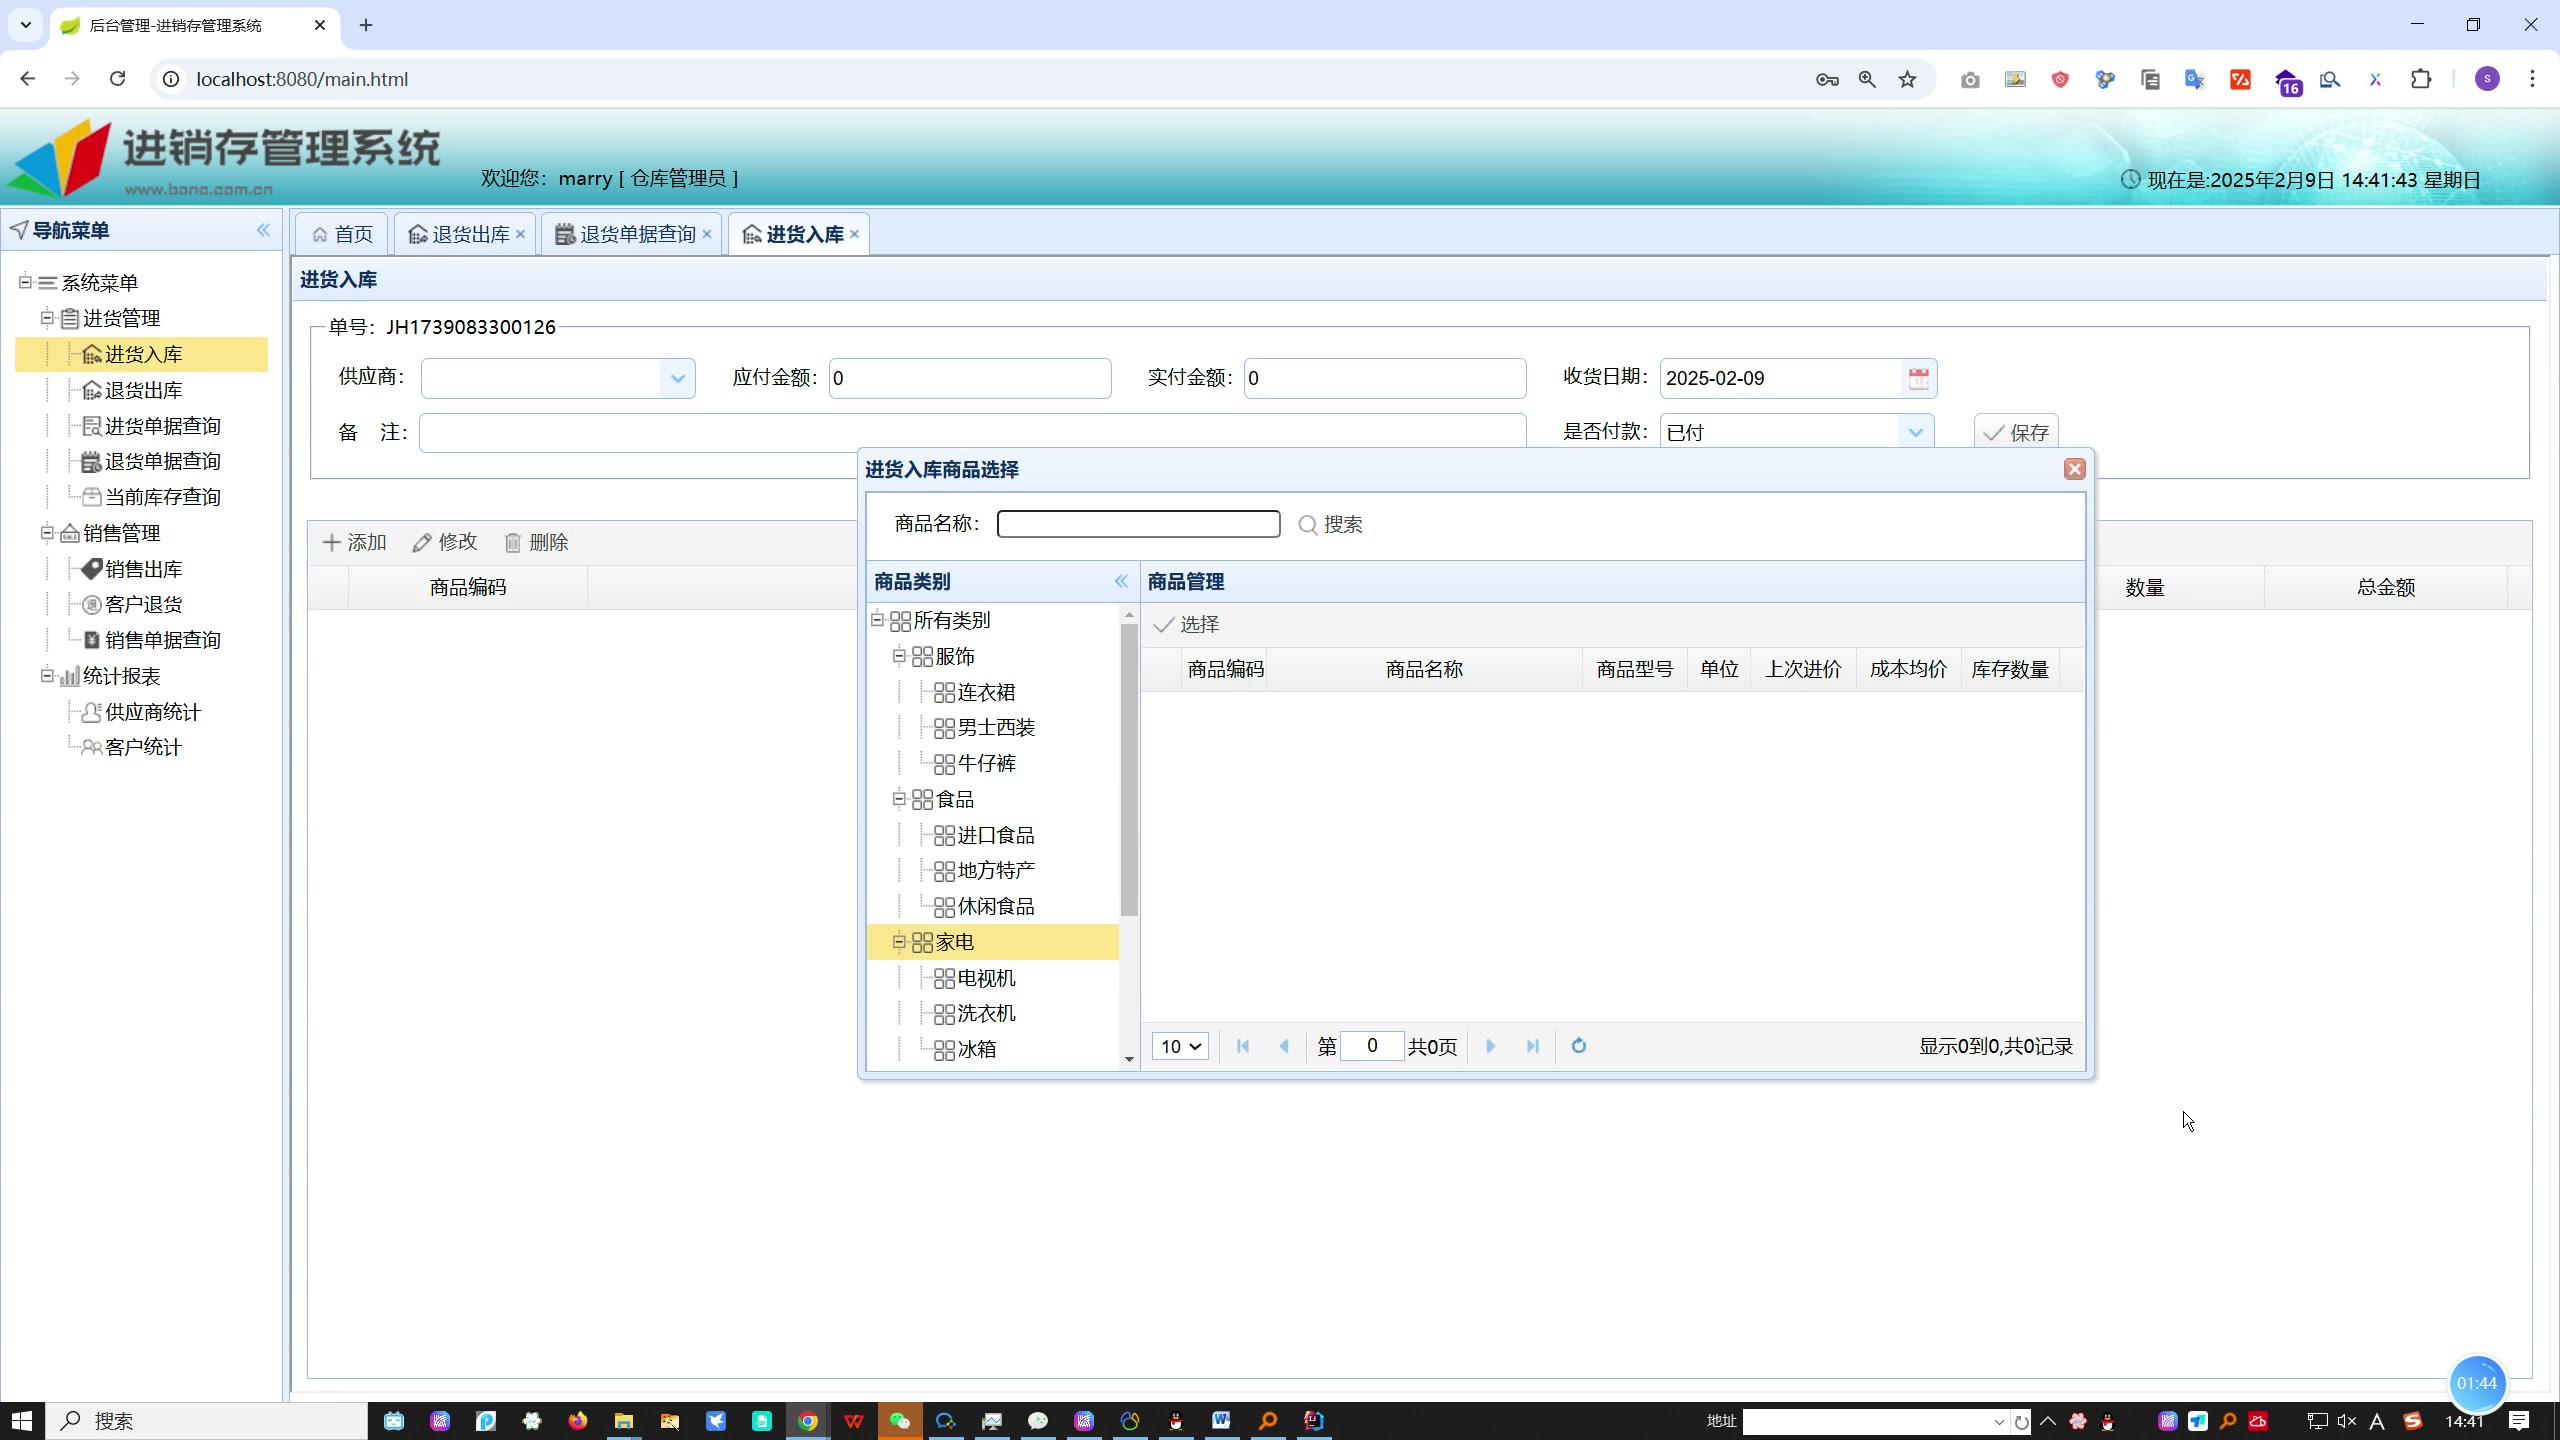Refresh the product grid
This screenshot has width=2560, height=1440.
tap(1579, 1046)
